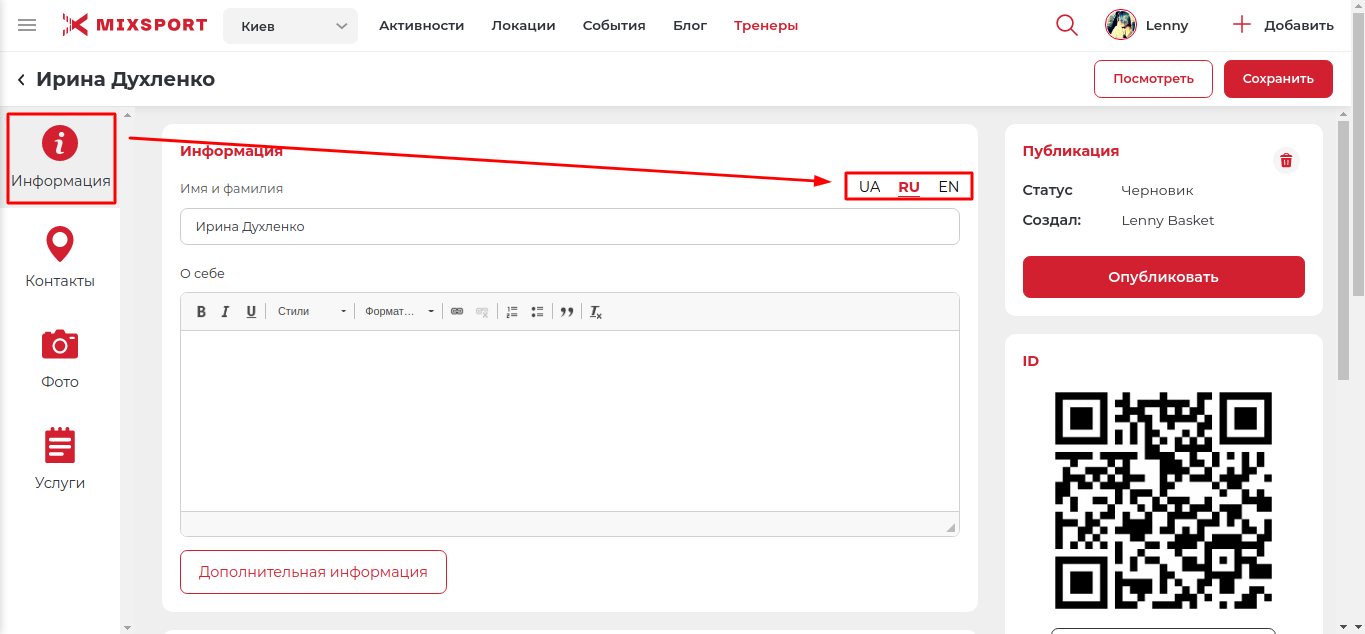Switch to the UA language tab
Screen dimensions: 1365x634
869,187
